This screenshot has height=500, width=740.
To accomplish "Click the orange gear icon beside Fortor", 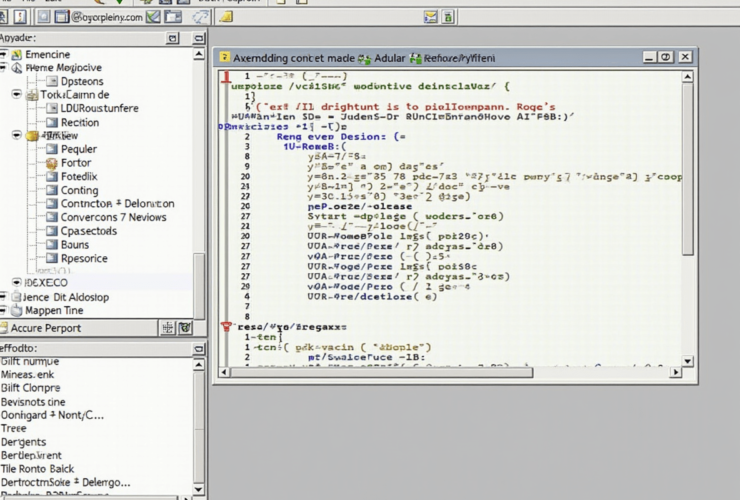I will (52, 163).
